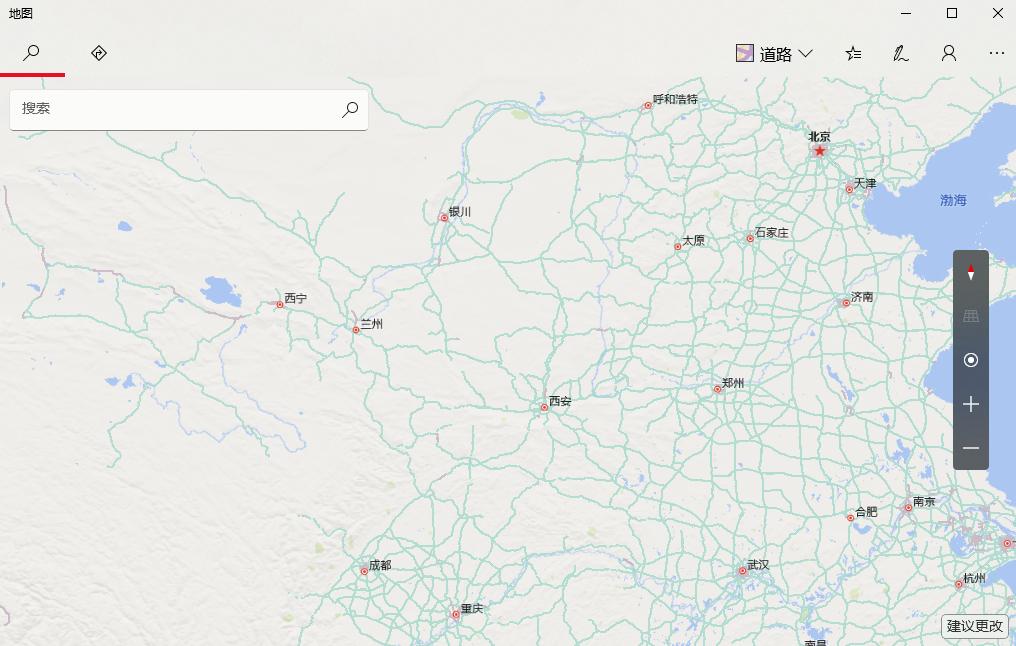Zoom in with the plus button
The image size is (1016, 646).
[x=971, y=404]
